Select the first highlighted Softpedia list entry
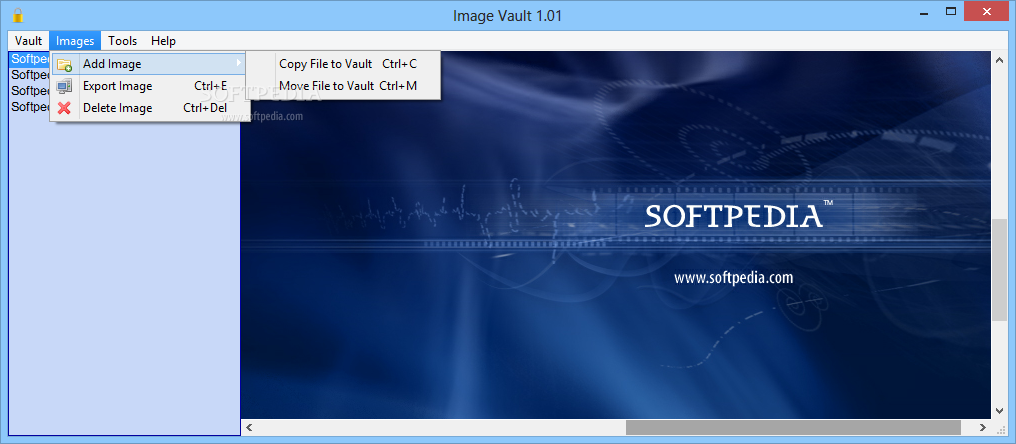This screenshot has width=1016, height=444. [x=30, y=59]
